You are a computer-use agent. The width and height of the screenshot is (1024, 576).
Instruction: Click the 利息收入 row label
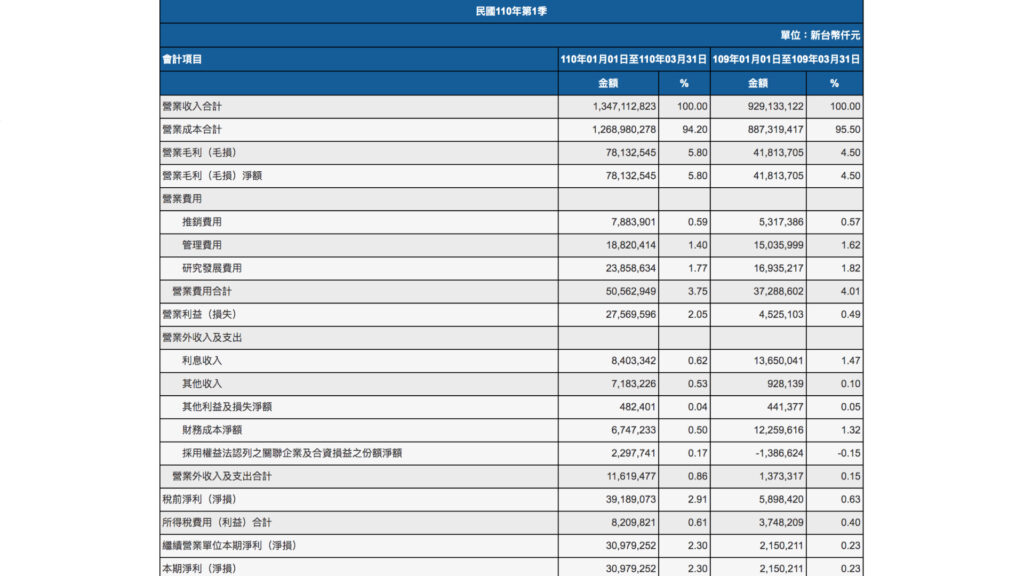(202, 360)
